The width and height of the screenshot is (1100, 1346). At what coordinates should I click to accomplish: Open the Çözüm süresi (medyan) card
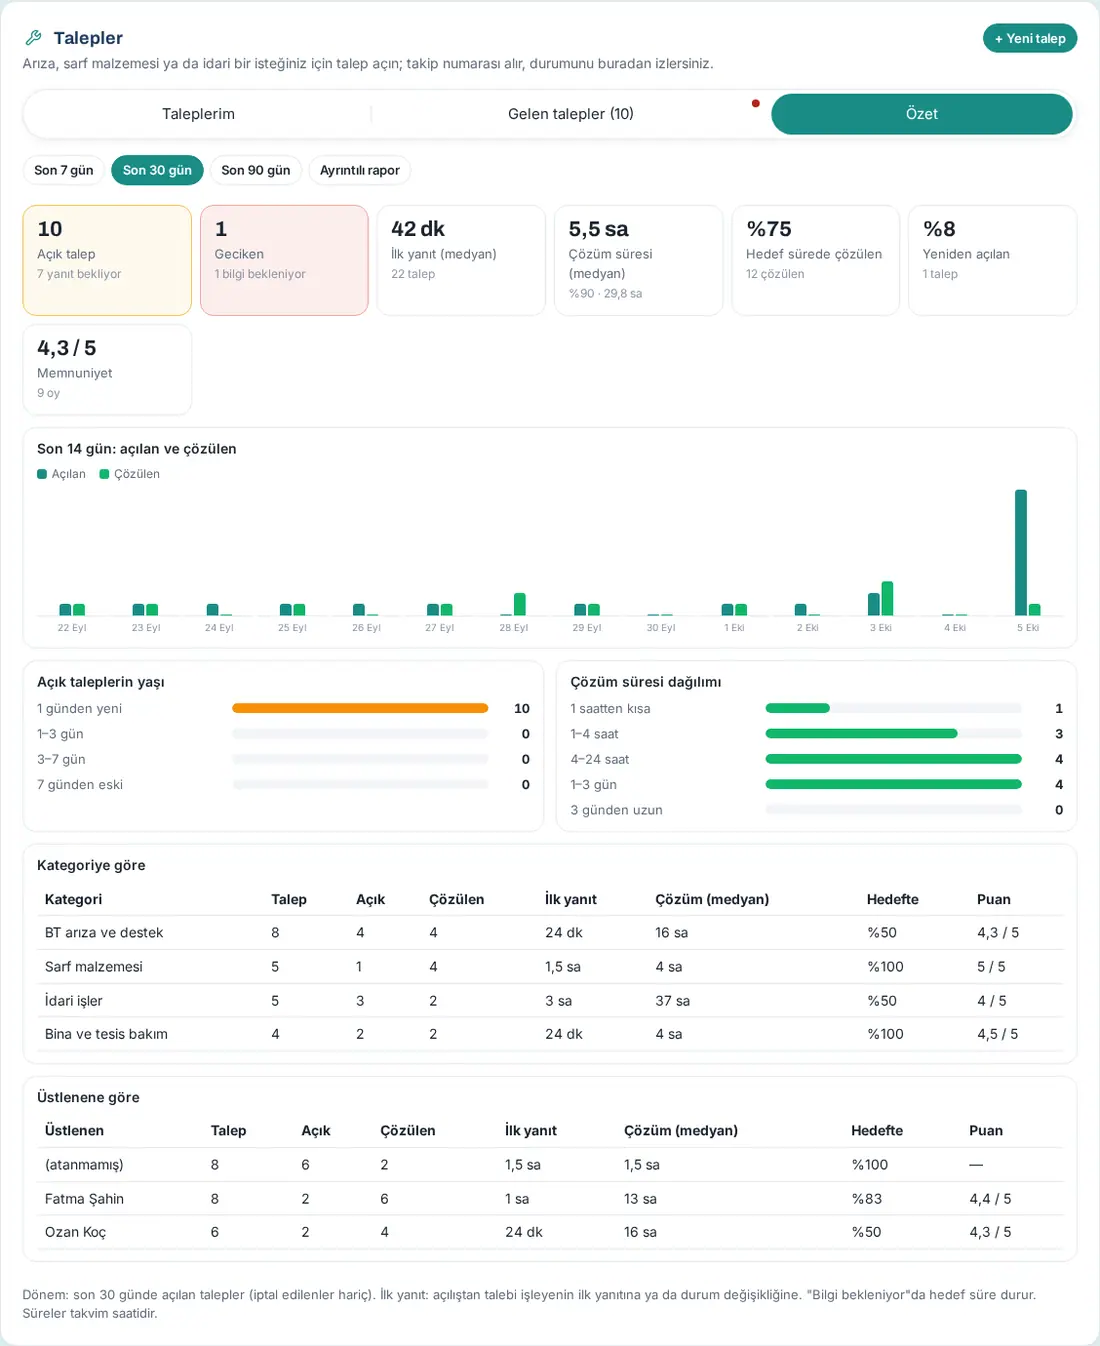point(638,260)
